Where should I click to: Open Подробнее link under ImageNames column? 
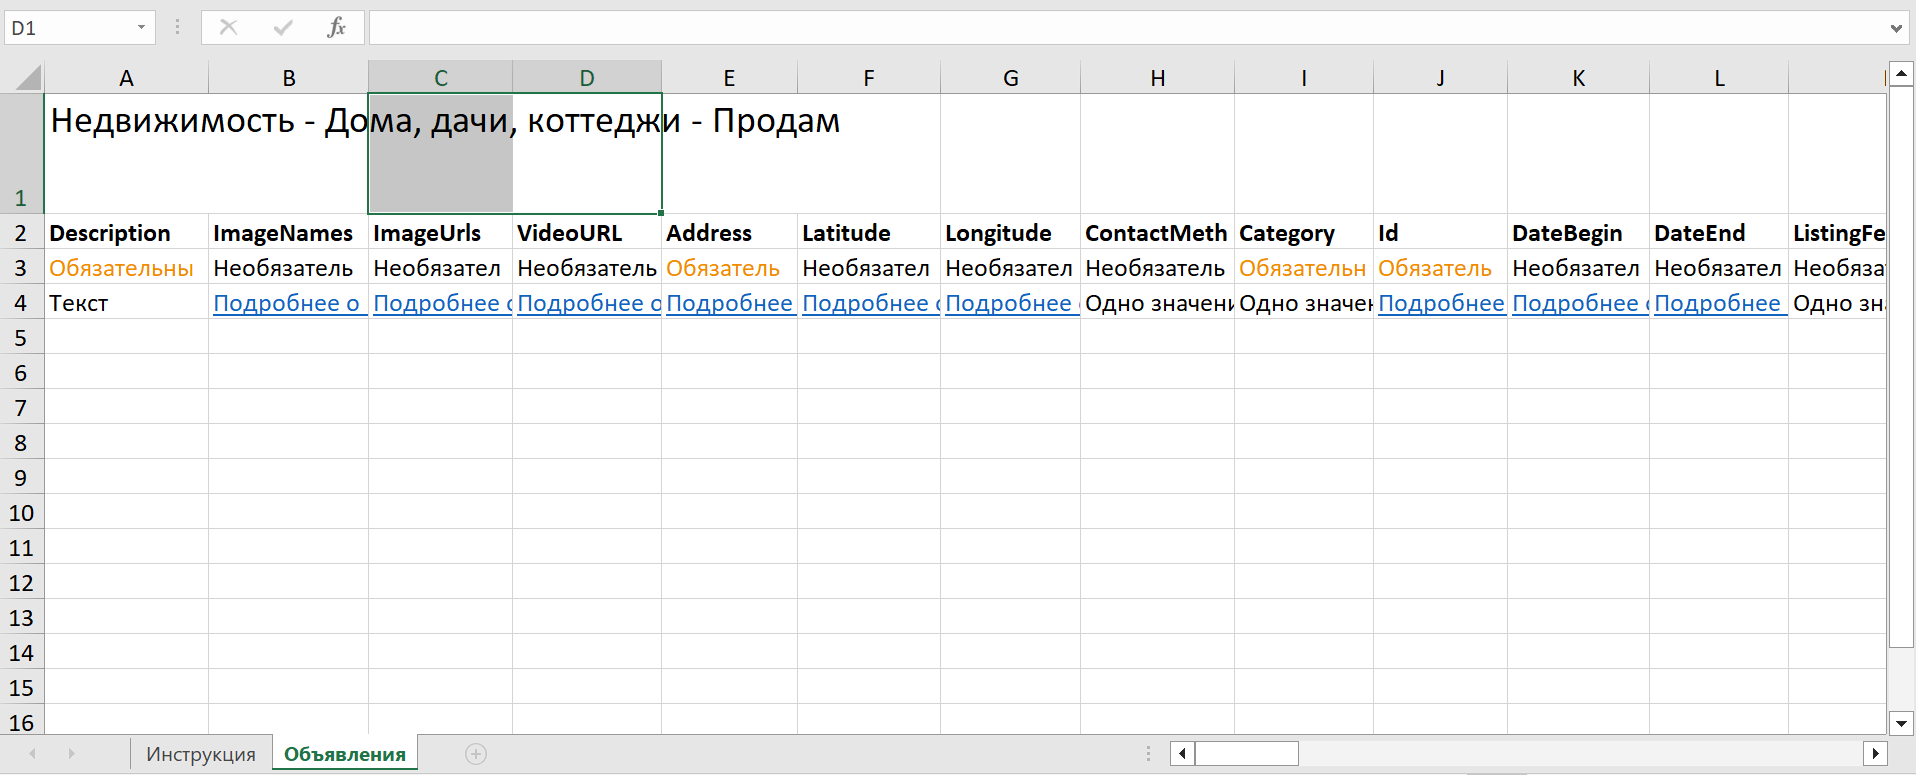point(286,303)
